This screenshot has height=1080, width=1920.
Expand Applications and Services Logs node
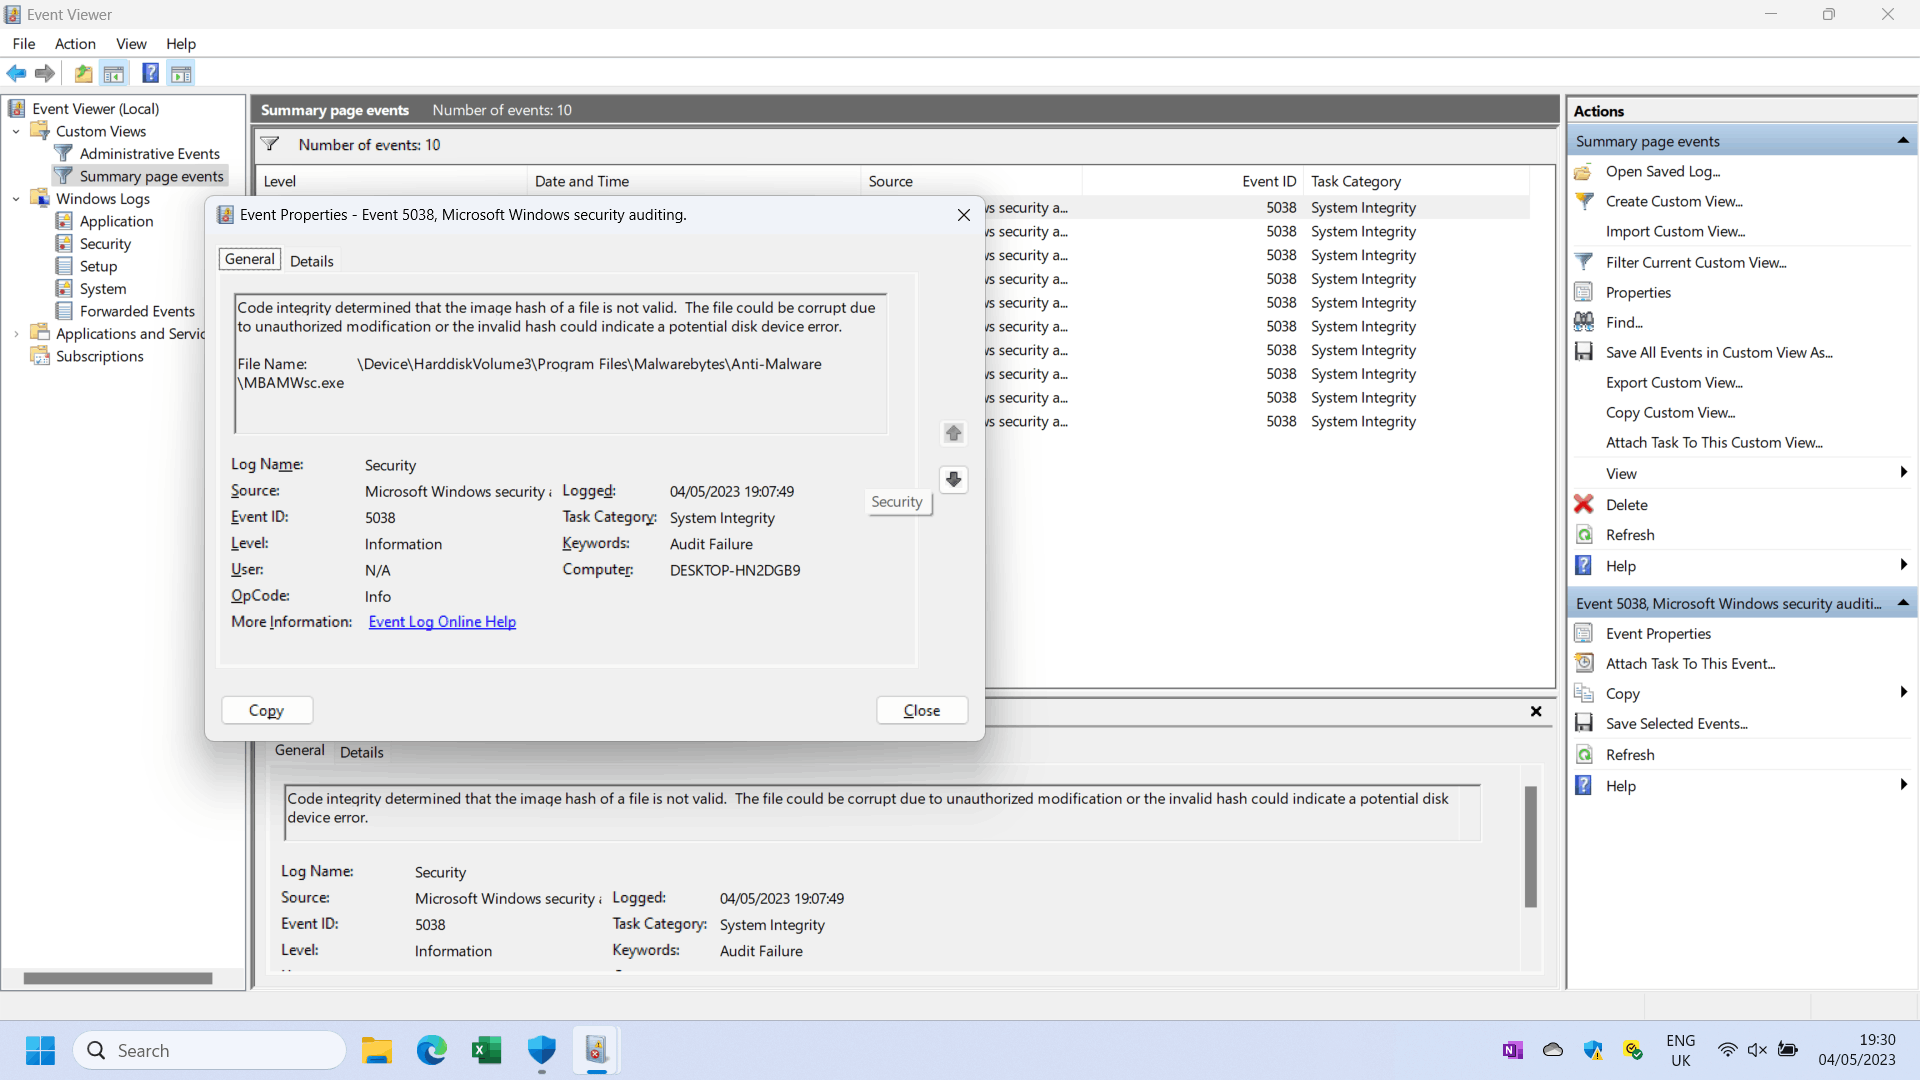click(16, 333)
